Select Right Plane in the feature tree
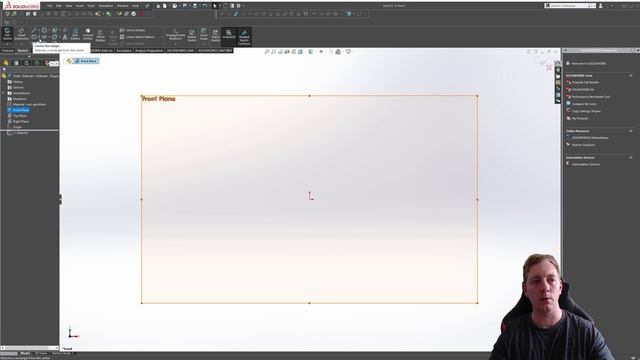The height and width of the screenshot is (360, 640). (18, 122)
